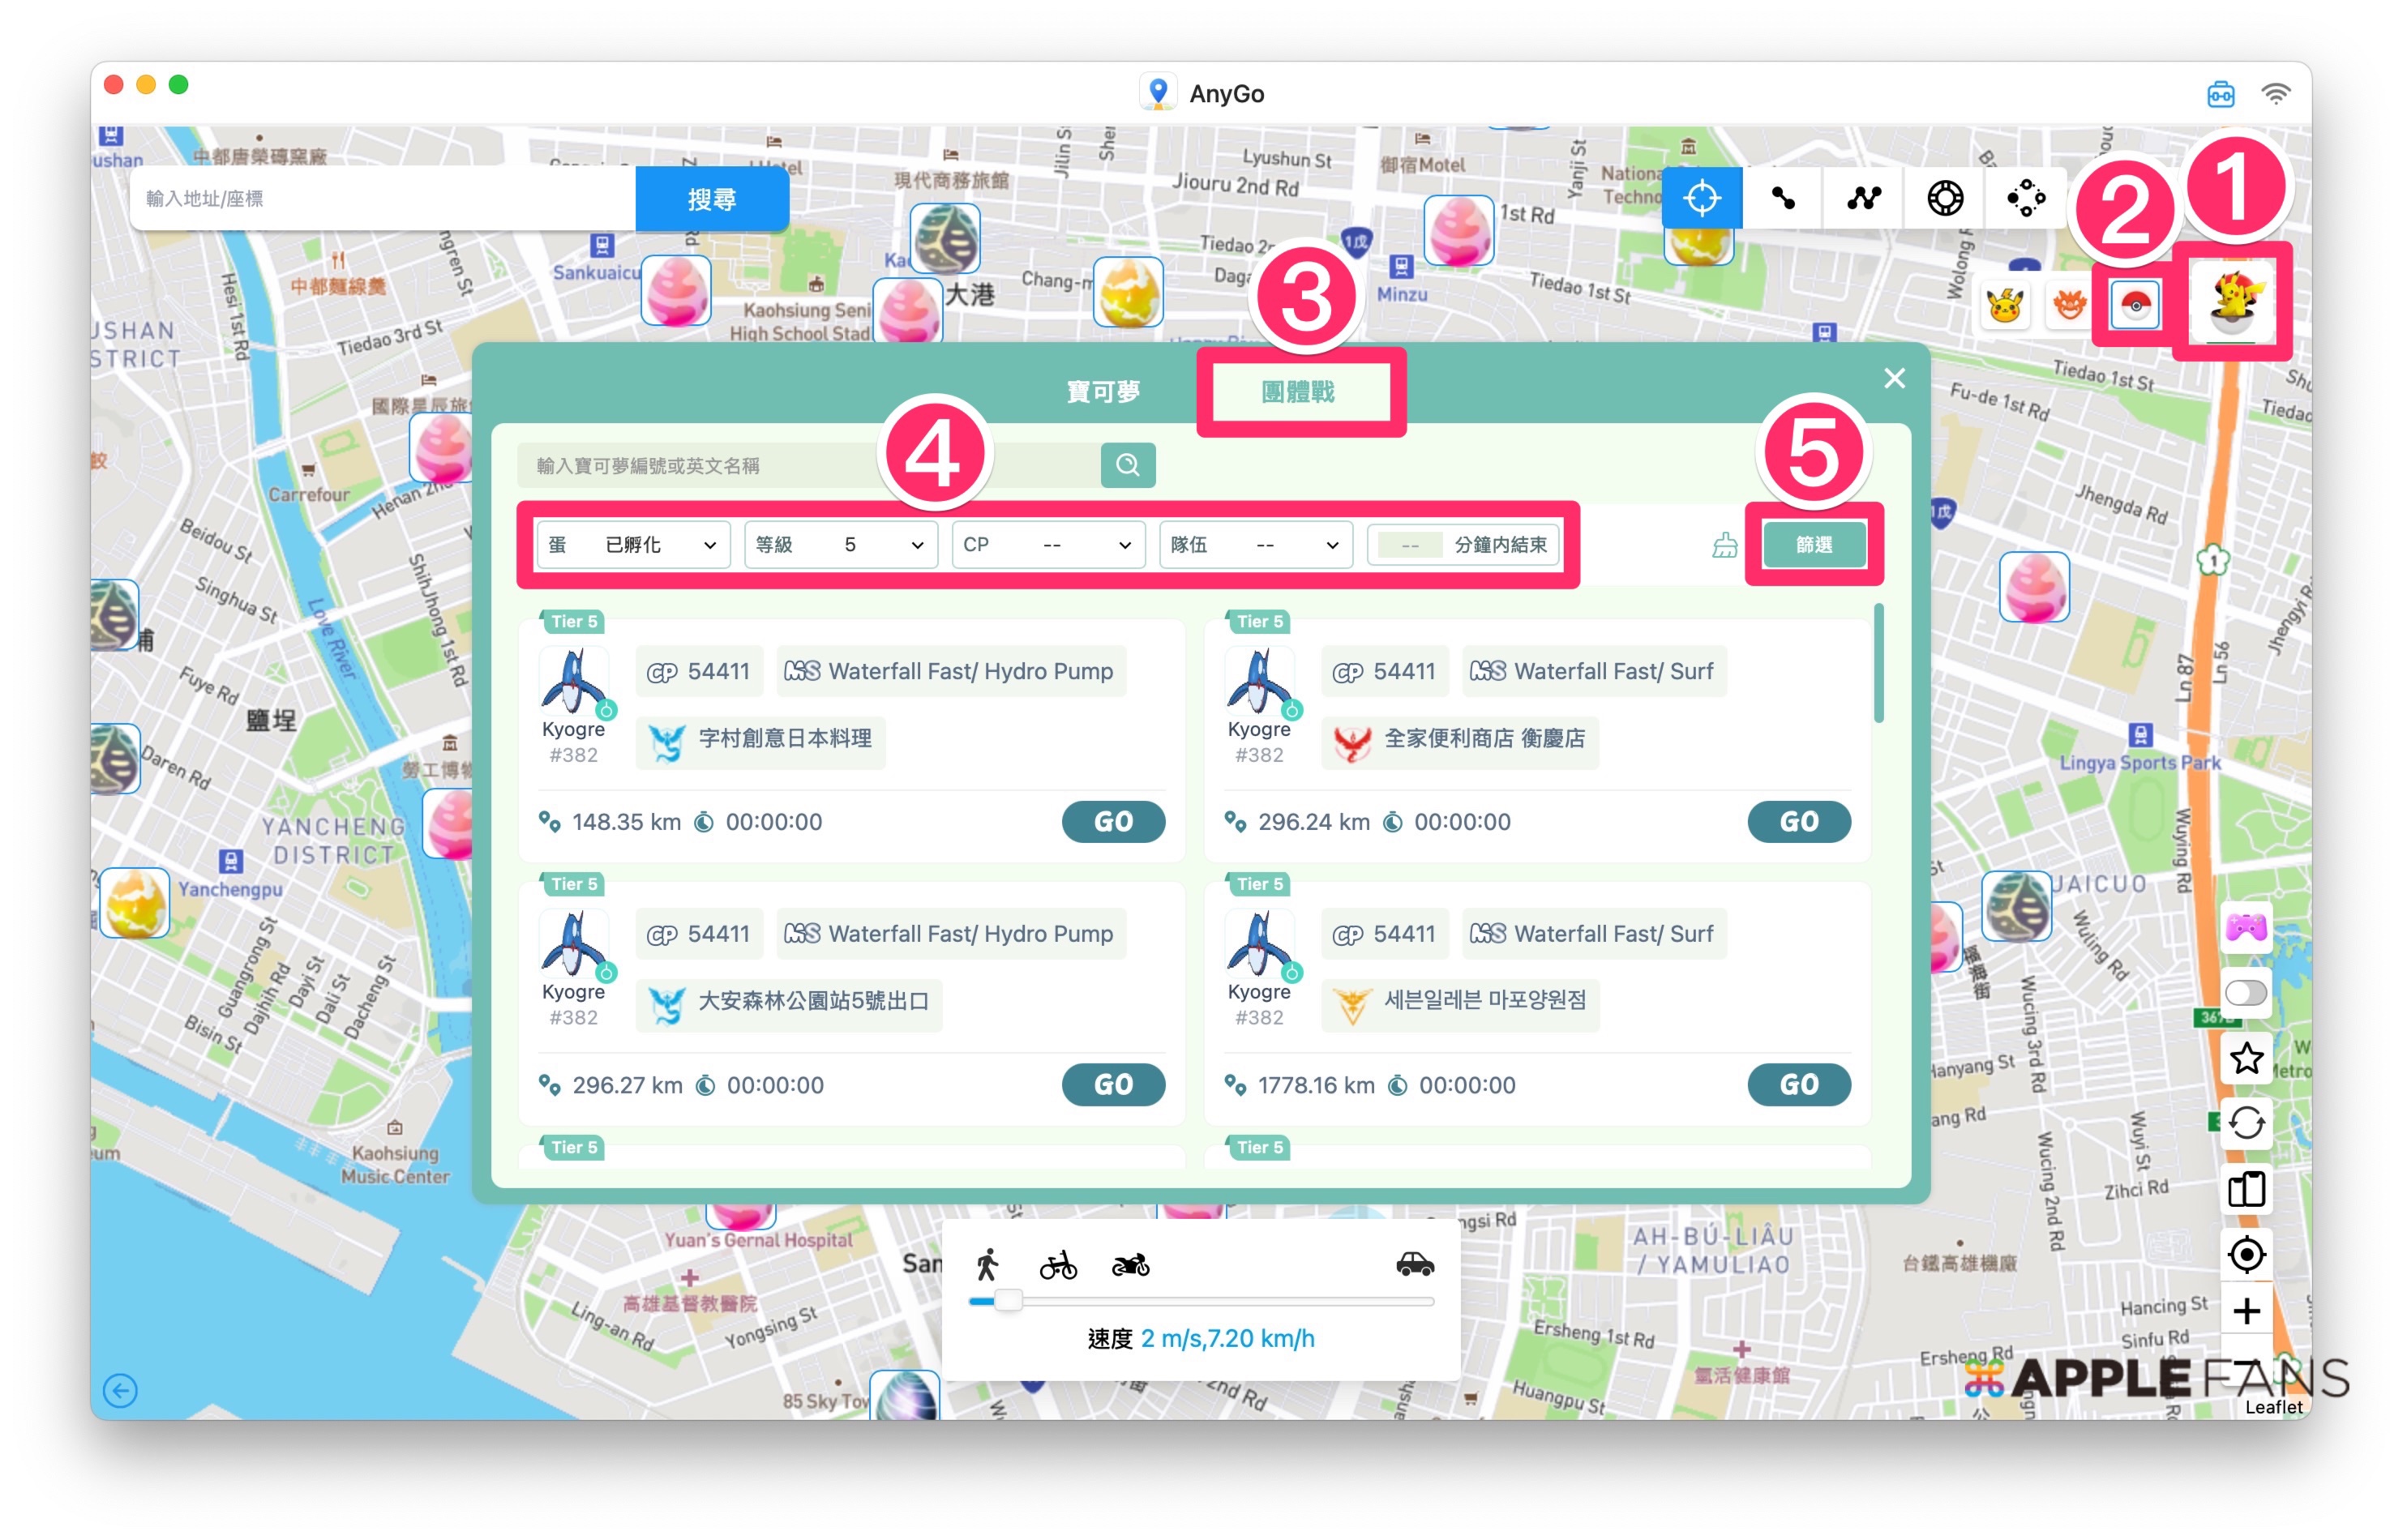The width and height of the screenshot is (2403, 1540).
Task: Click the blue 搜尋 search button
Action: click(711, 199)
